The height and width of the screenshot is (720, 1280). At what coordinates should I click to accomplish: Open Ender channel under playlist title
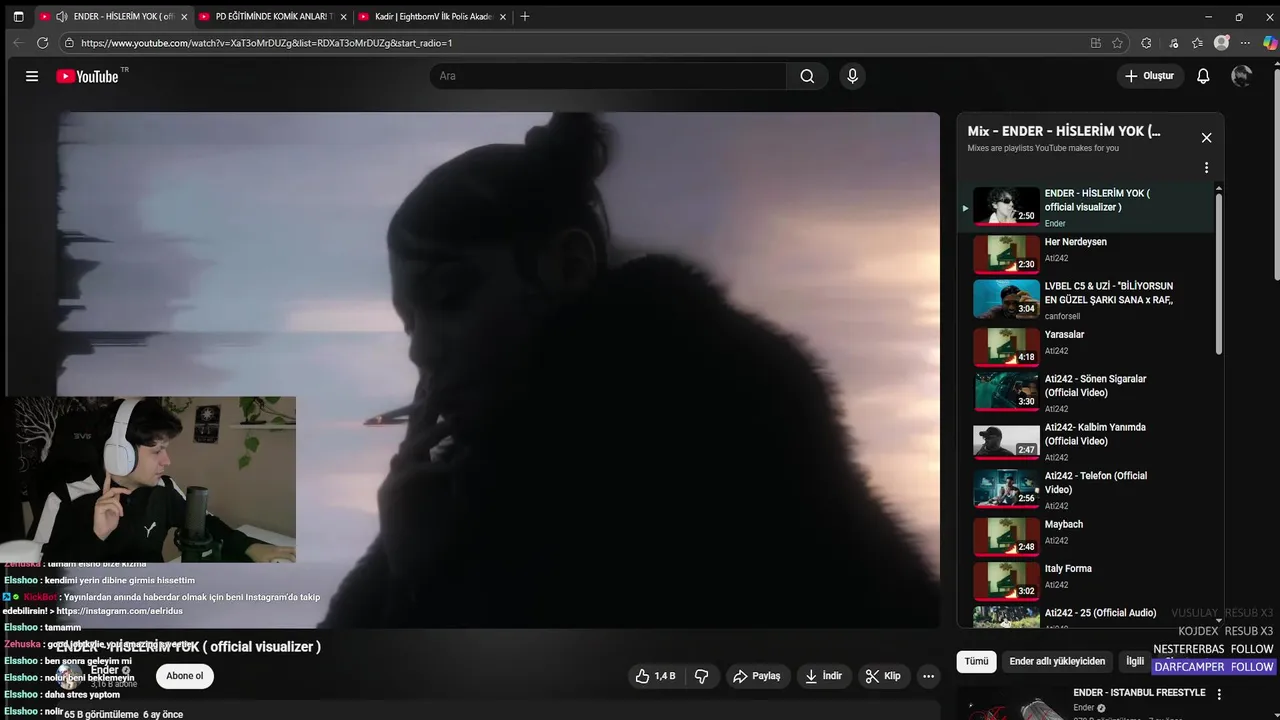[x=1055, y=223]
